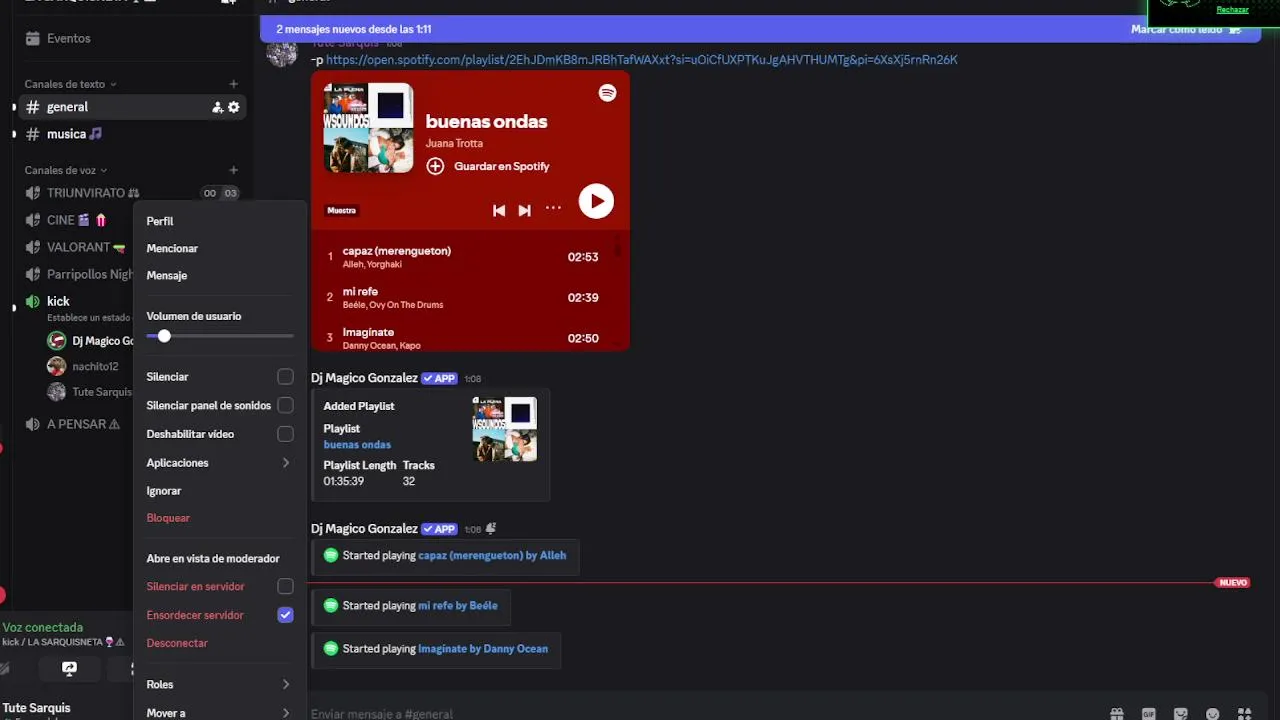
Task: Click Spotify logo on embed card
Action: [607, 92]
